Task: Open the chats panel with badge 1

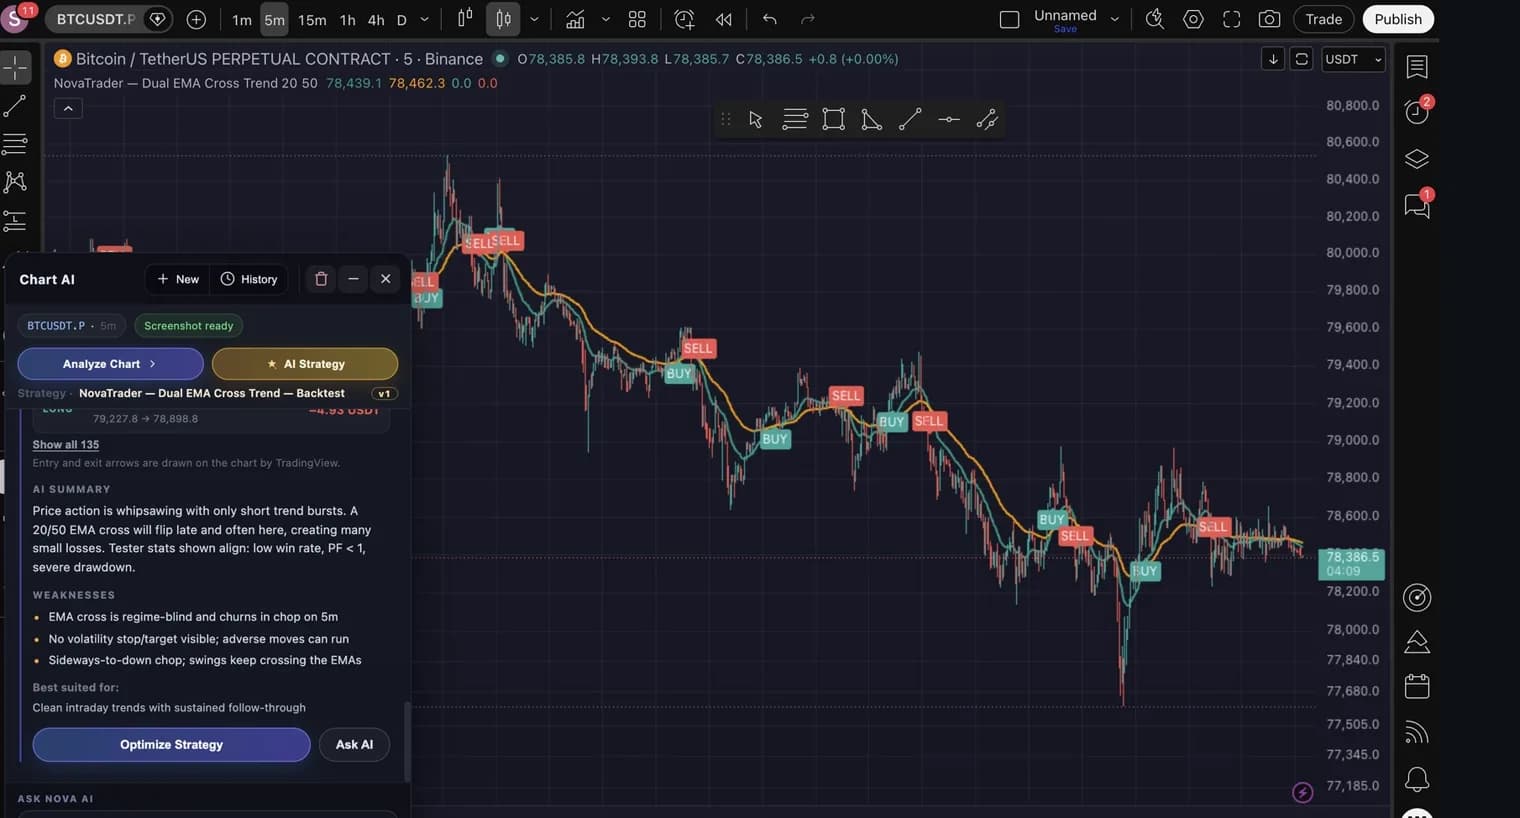Action: point(1417,204)
